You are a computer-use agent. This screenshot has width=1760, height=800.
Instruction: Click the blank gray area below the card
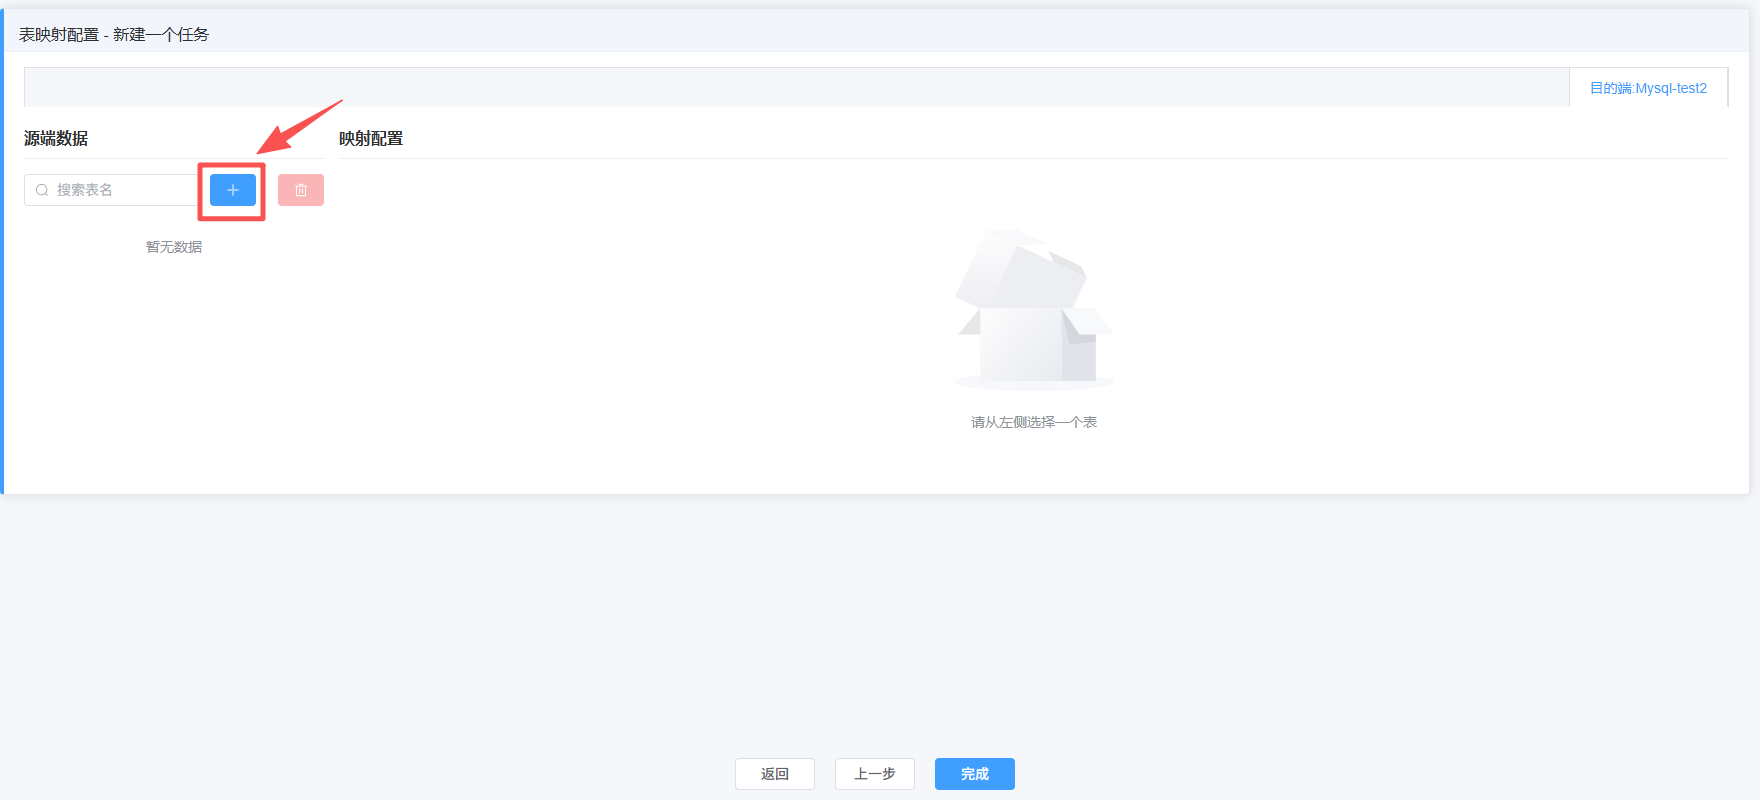pyautogui.click(x=880, y=620)
